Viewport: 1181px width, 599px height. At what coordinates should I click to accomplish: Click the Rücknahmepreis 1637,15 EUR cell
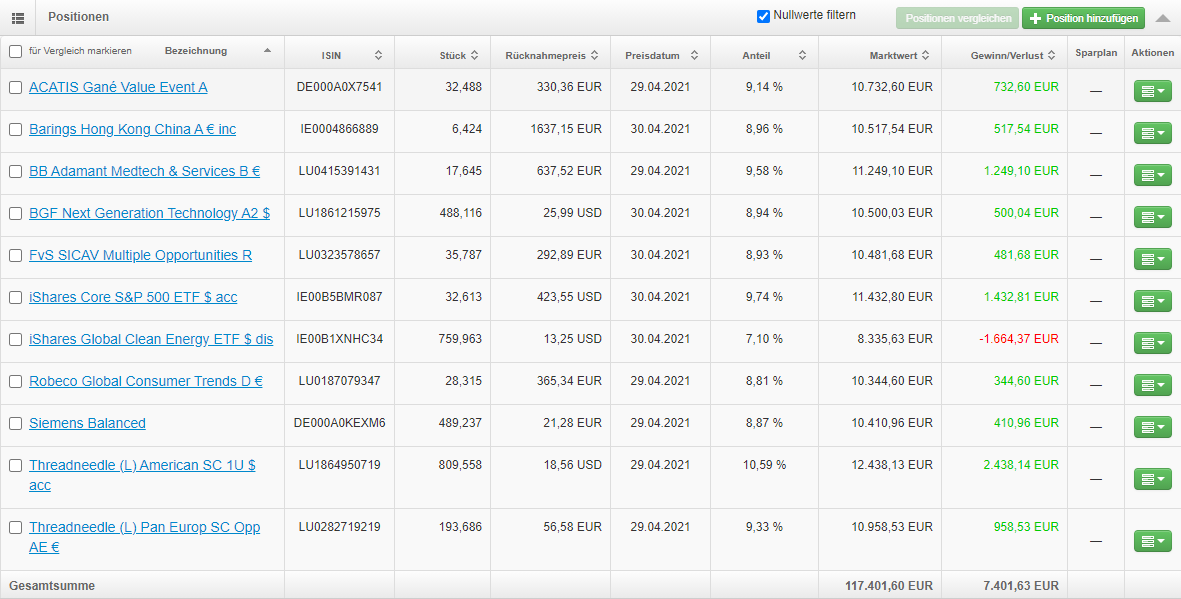click(566, 129)
